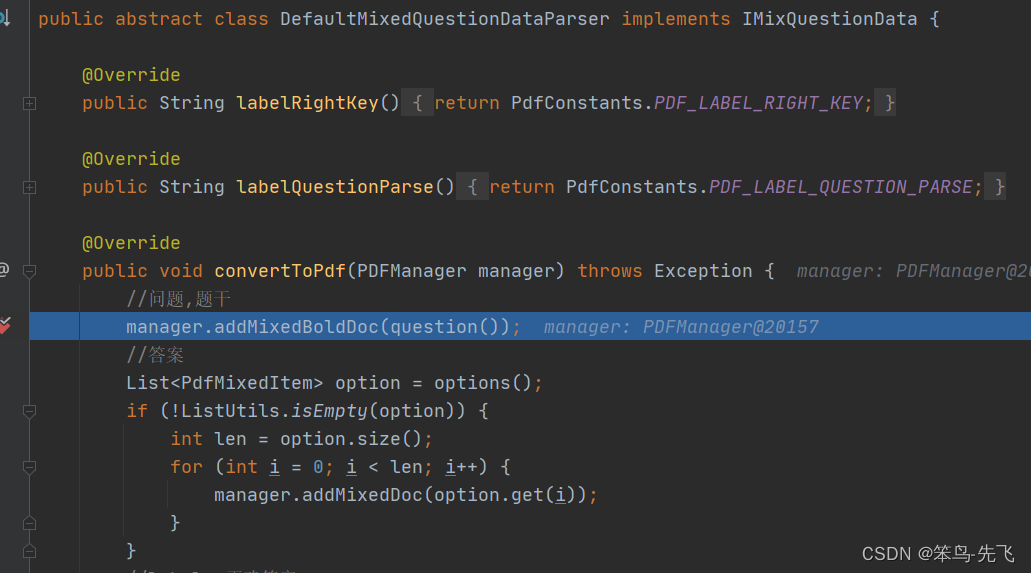Screen dimensions: 1031x573
Task: Click the option.get(i) expression
Action: tap(505, 495)
